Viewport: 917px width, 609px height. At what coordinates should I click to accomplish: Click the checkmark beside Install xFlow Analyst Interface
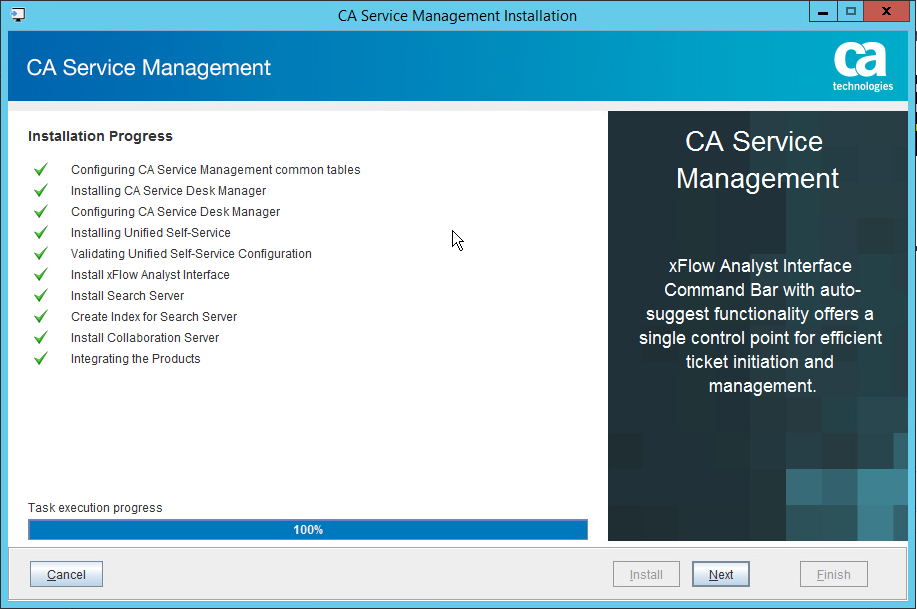[x=40, y=274]
